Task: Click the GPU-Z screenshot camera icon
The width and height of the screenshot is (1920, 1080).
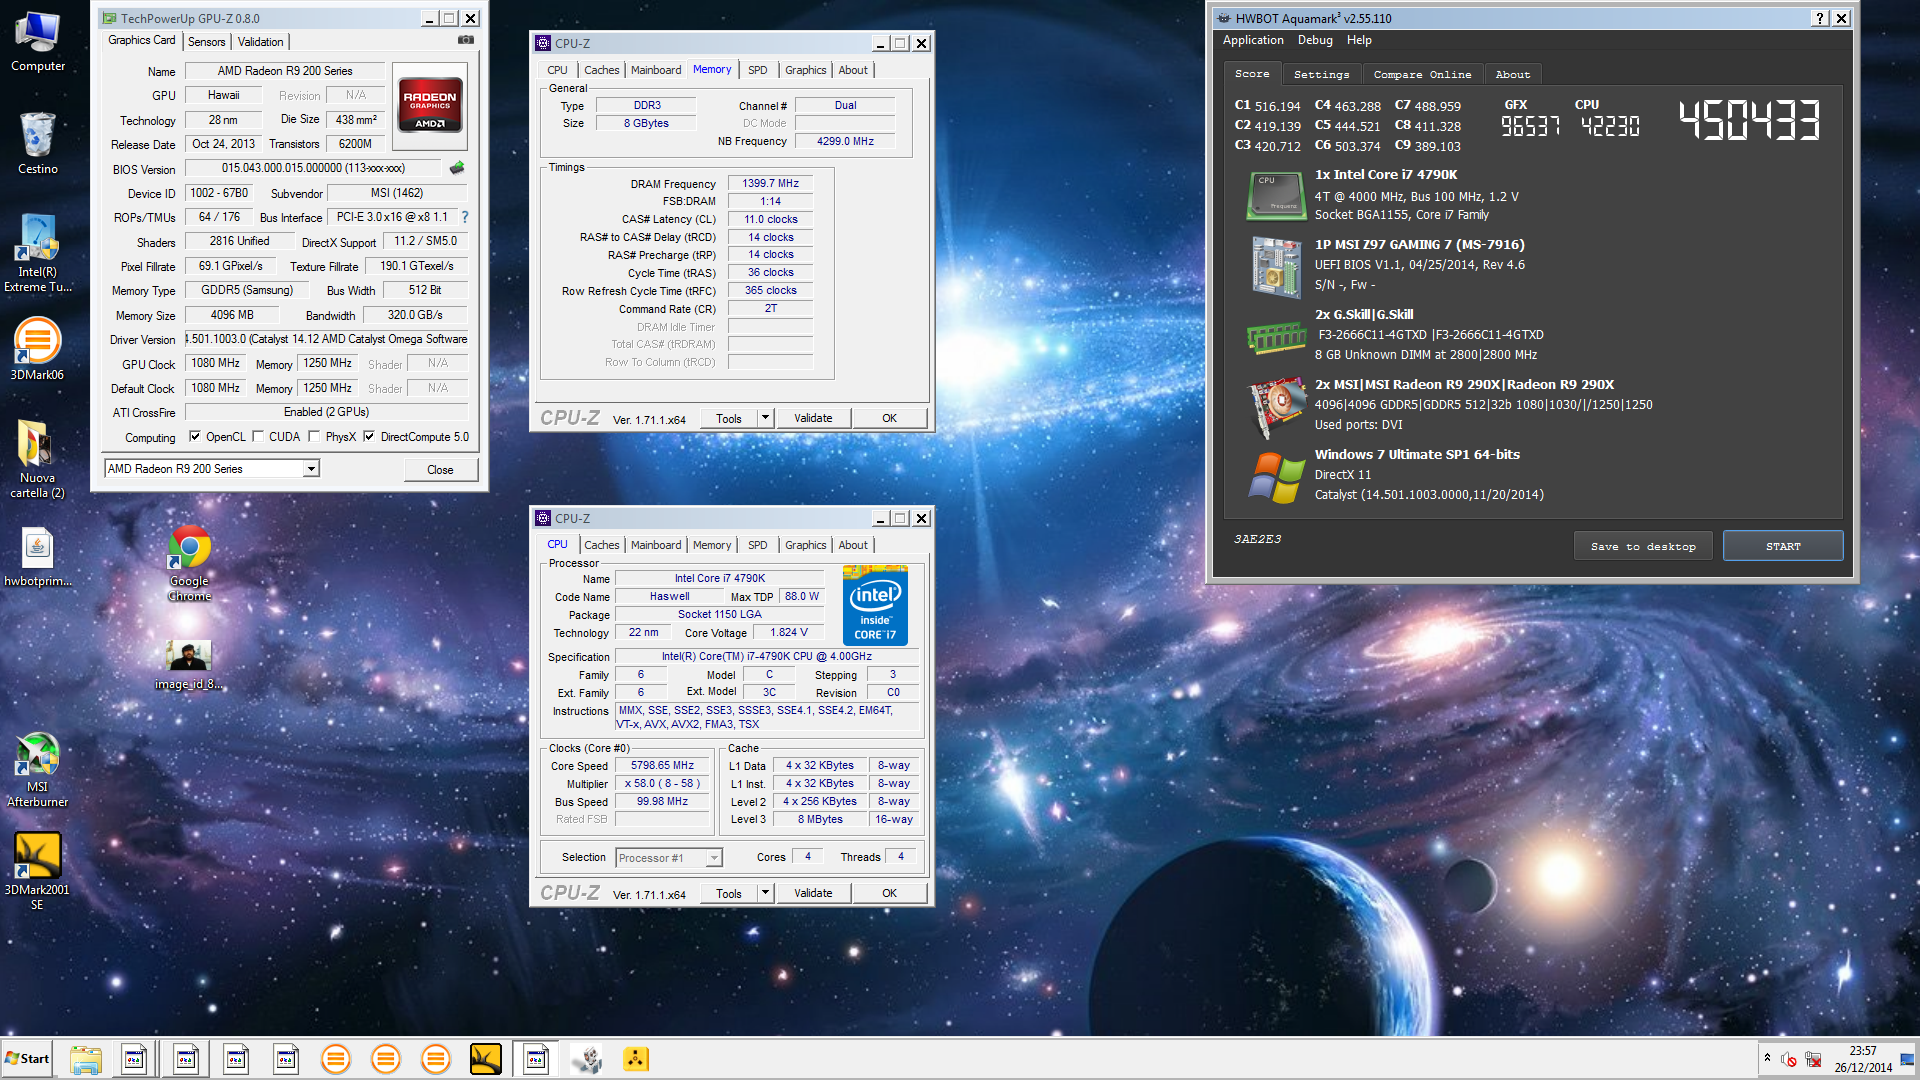Action: 466,40
